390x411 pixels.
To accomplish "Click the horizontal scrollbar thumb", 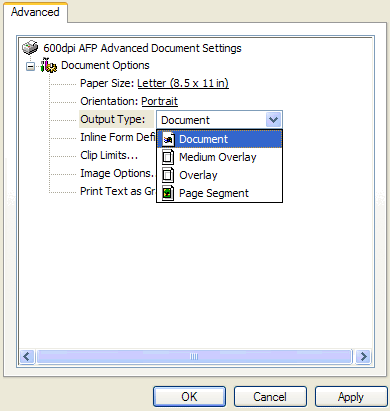I will [x=194, y=357].
